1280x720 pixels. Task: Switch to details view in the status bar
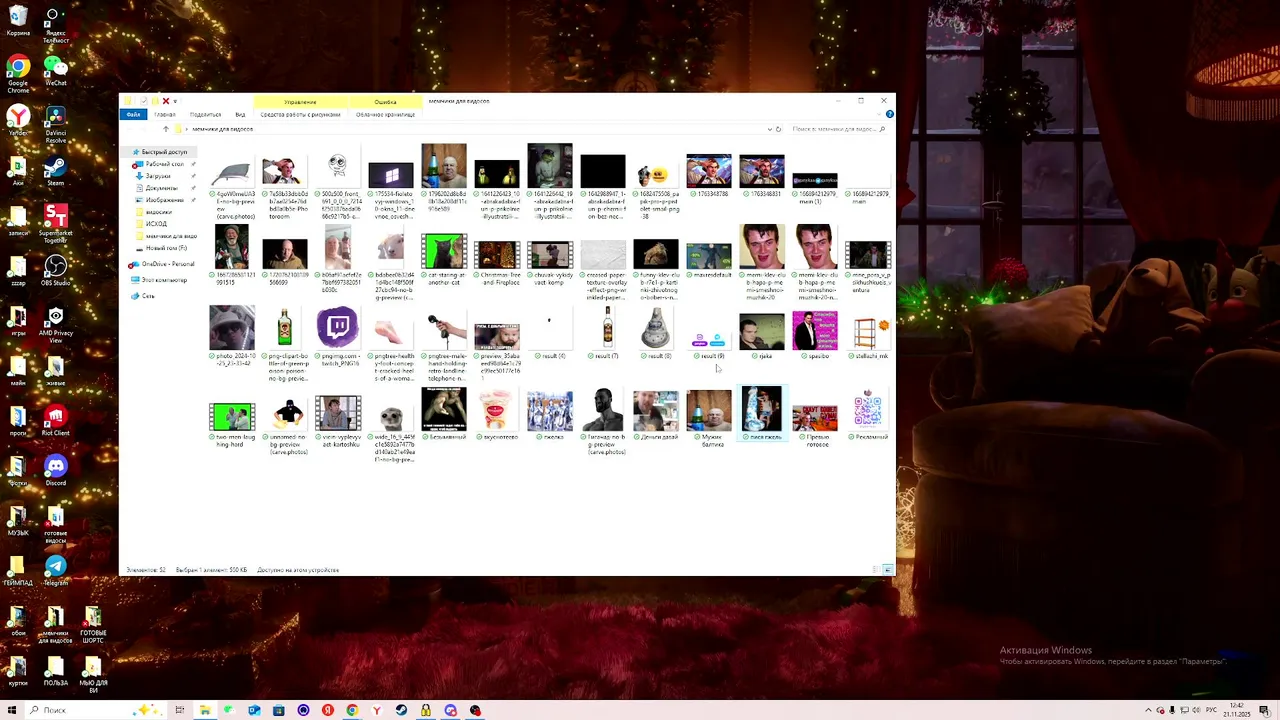pyautogui.click(x=877, y=570)
